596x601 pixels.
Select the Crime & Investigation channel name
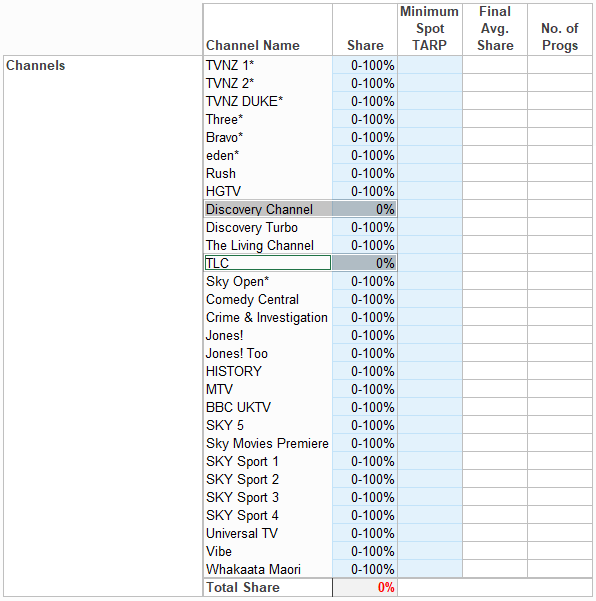tap(268, 317)
